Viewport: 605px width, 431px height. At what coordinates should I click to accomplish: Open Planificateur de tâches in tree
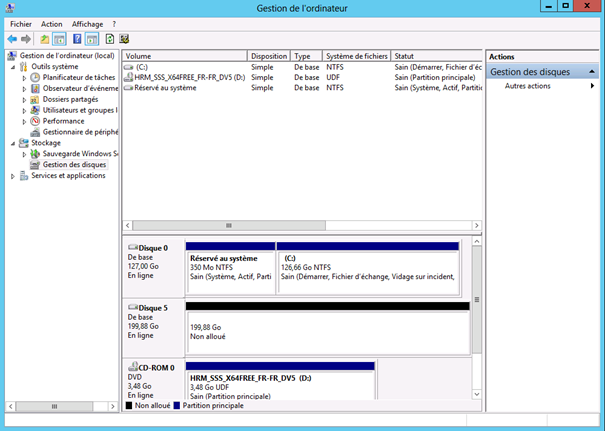click(x=79, y=77)
